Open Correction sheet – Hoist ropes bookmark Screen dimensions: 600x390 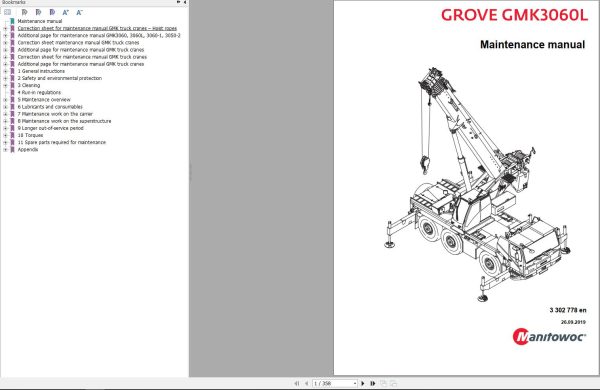97,28
